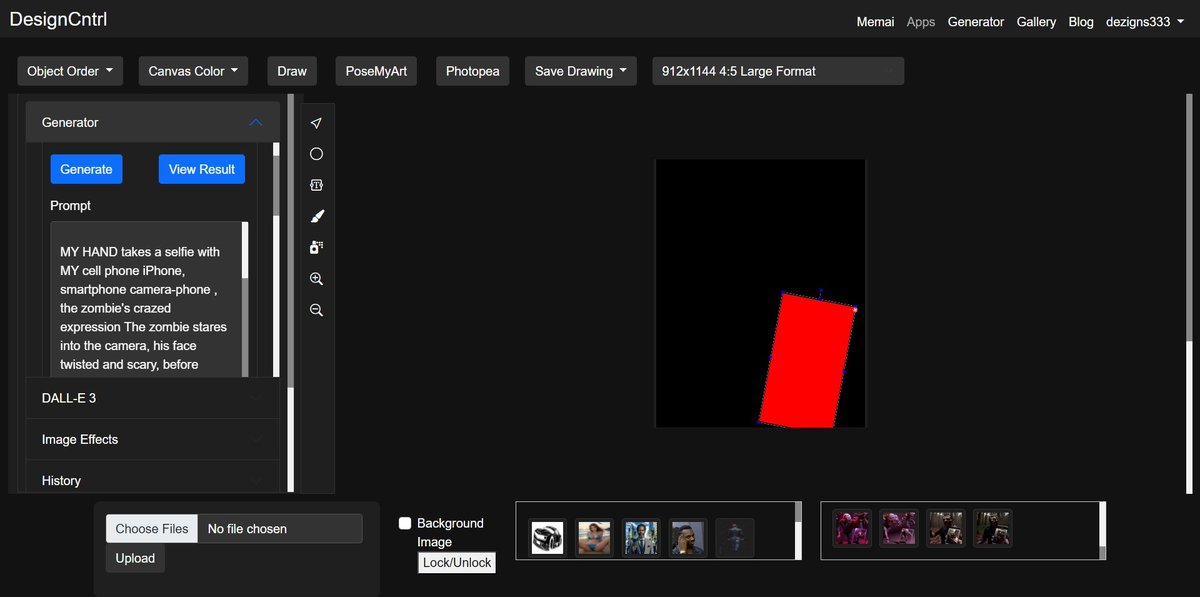Select the circle shape tool
Screen dimensions: 1200x597
316,153
